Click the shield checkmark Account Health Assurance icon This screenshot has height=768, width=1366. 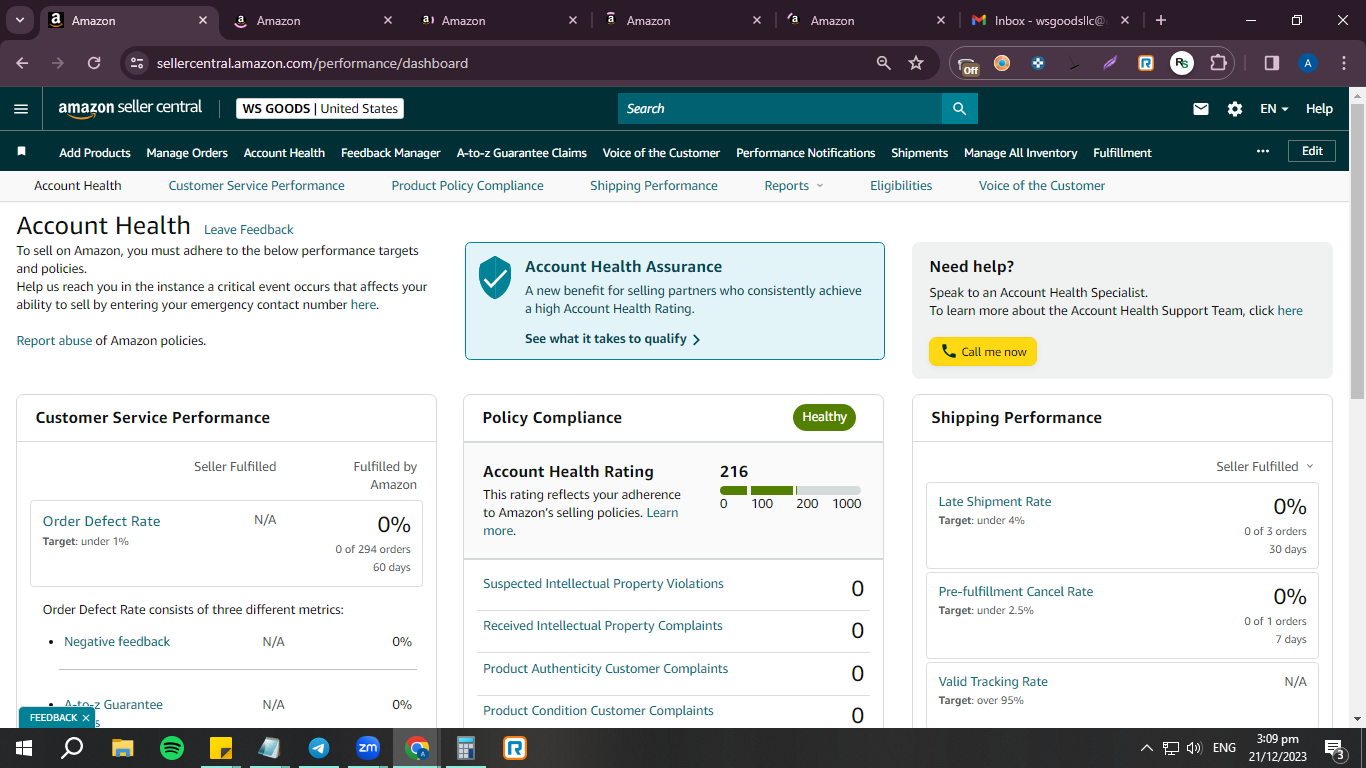point(495,277)
